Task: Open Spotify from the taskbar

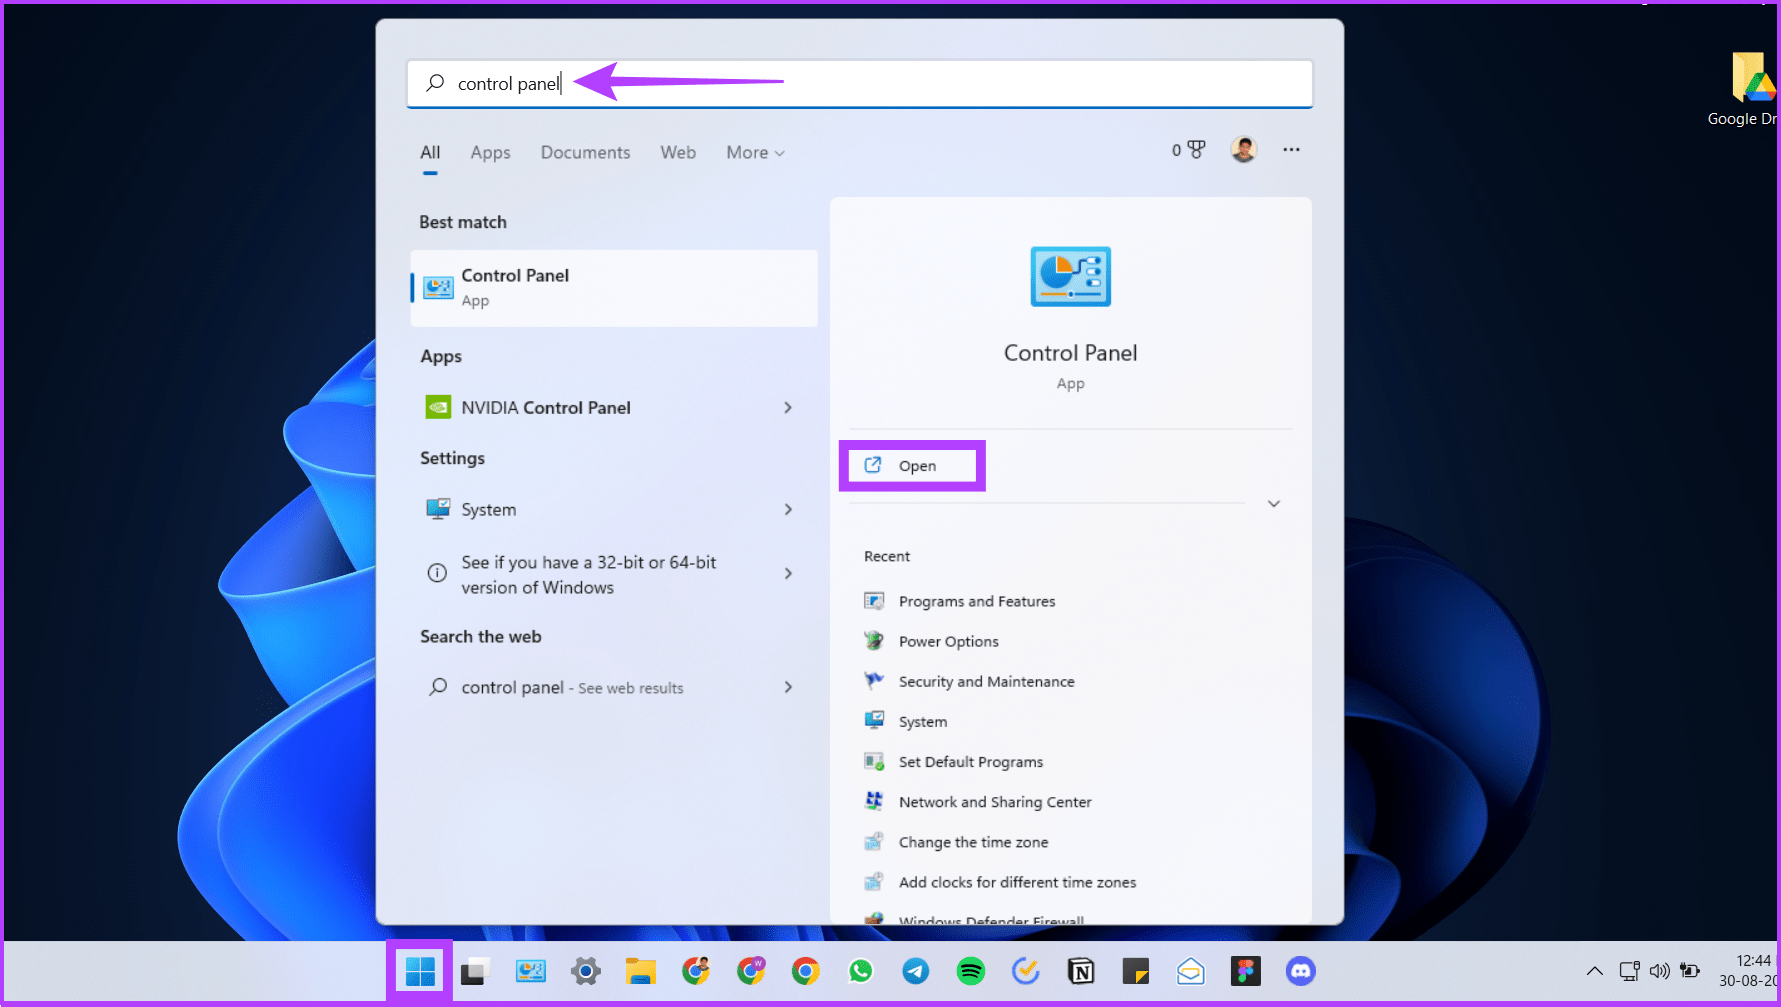Action: pos(969,970)
